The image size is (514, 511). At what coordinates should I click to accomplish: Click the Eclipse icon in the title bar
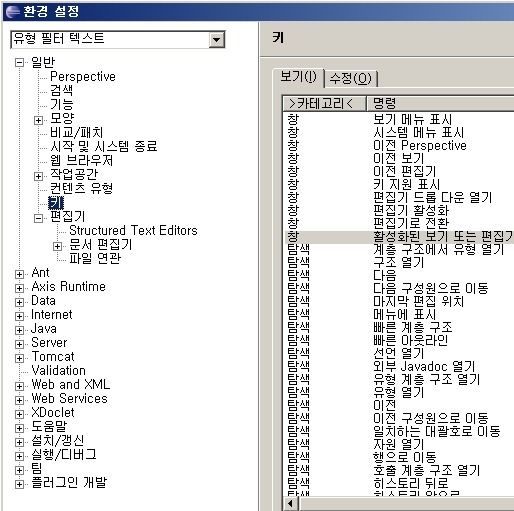coord(13,11)
